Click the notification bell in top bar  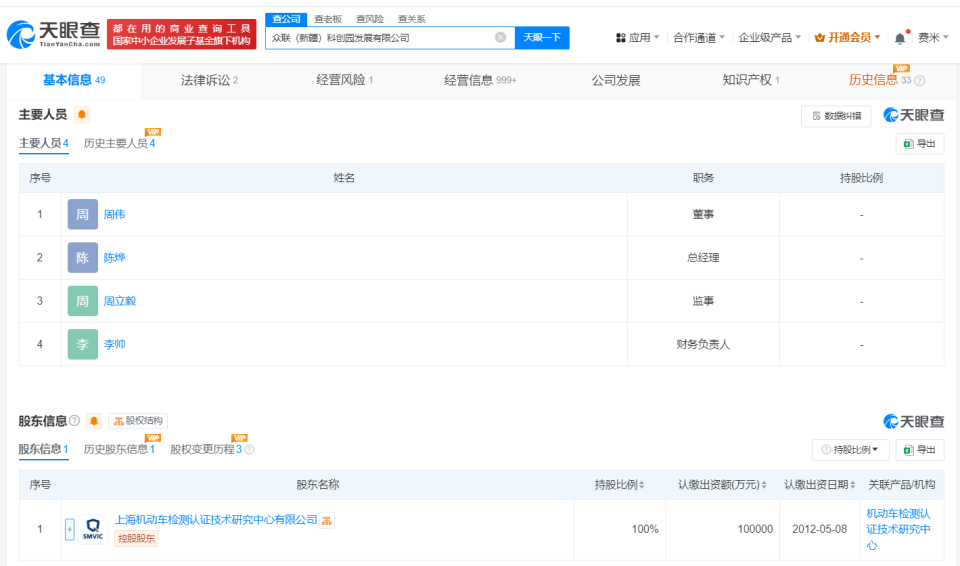click(x=900, y=38)
